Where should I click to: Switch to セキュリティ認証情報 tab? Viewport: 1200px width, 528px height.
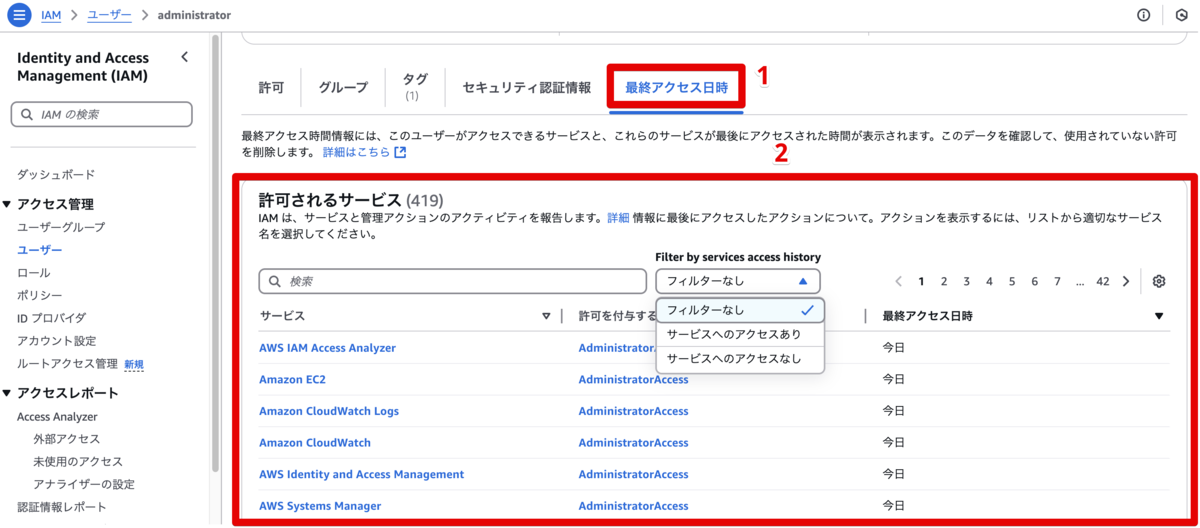527,88
